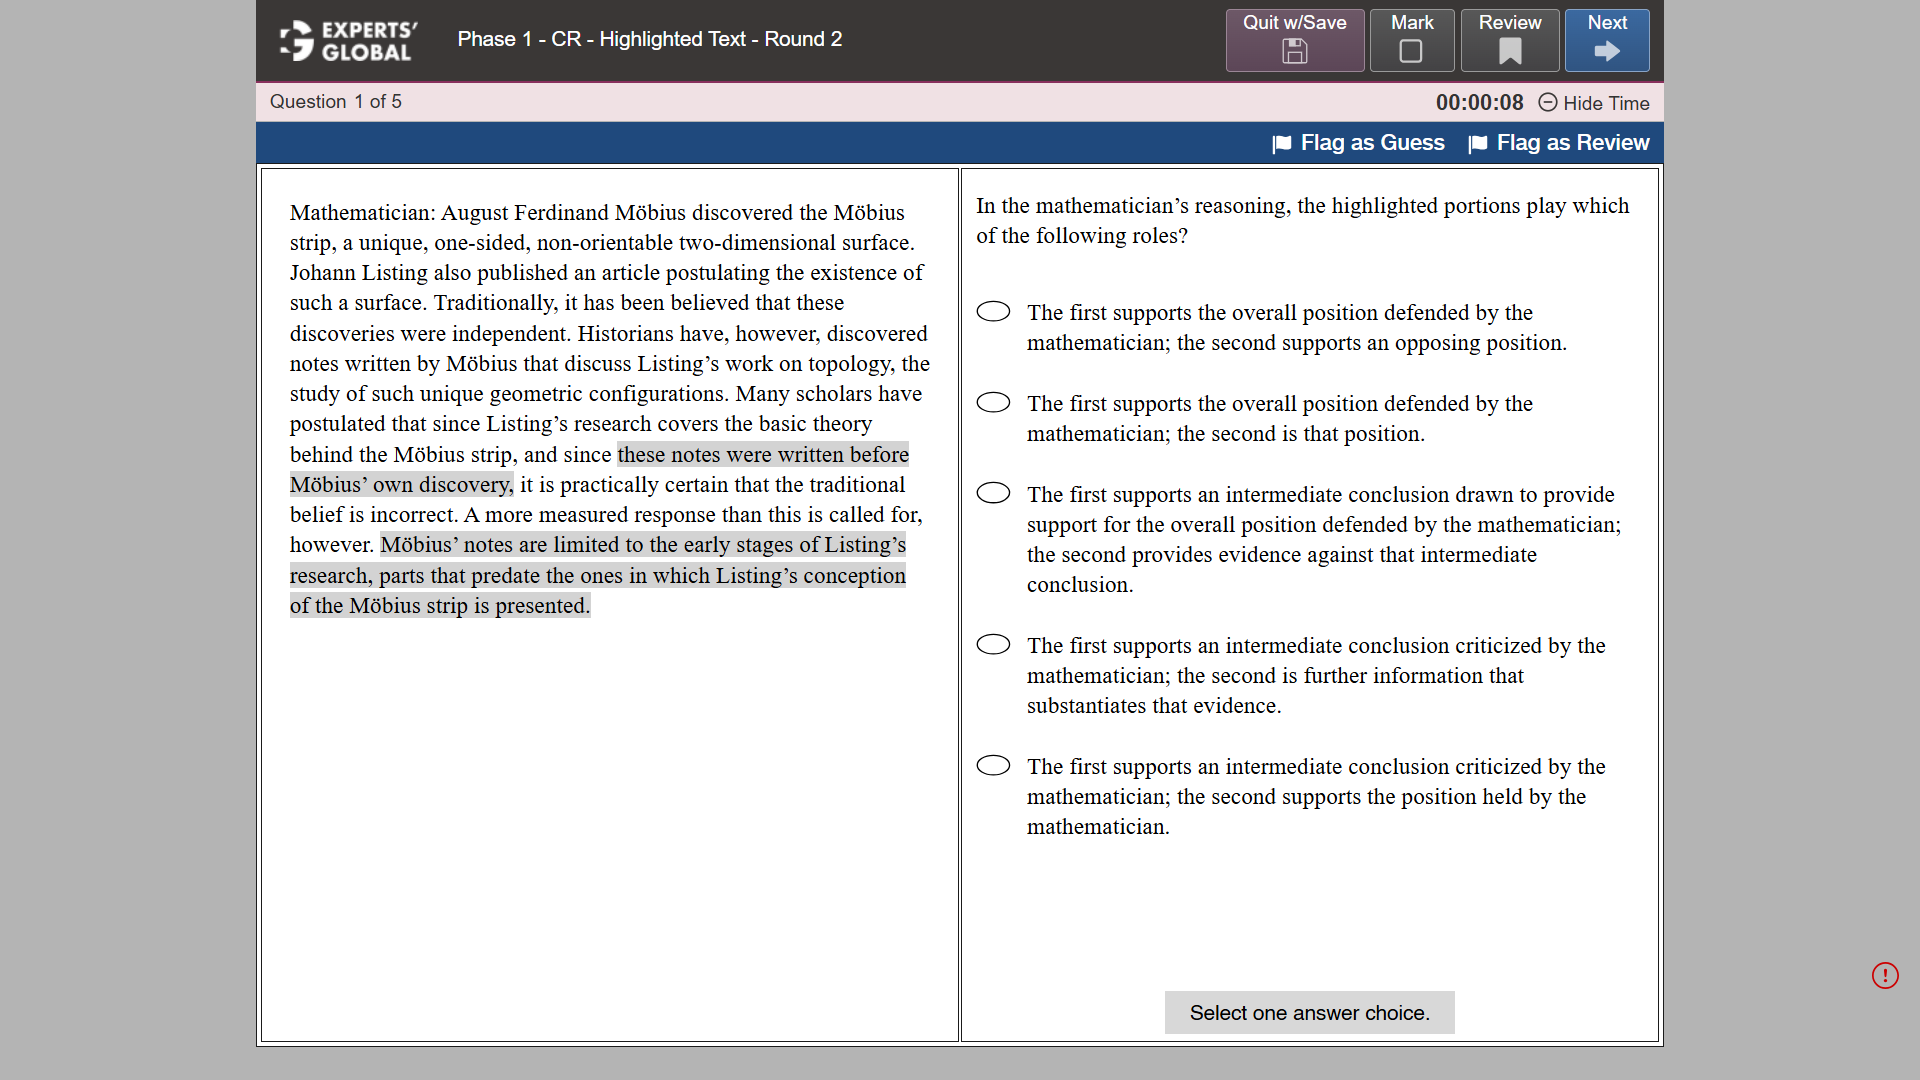This screenshot has width=1920, height=1080.
Task: Click the timer showing 00:00:08
Action: pos(1479,102)
